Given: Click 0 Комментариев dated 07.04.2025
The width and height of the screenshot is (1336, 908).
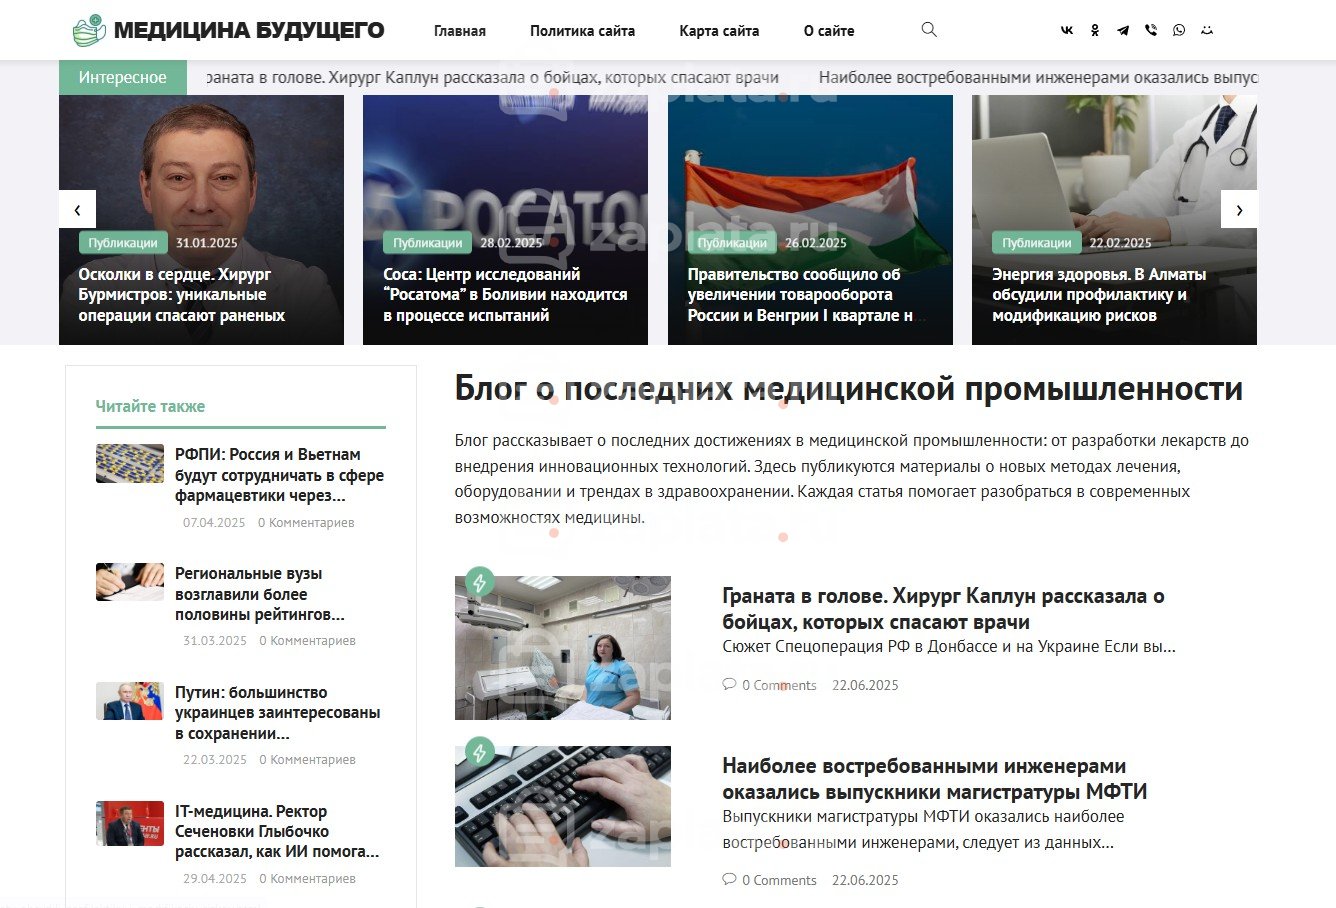Looking at the screenshot, I should (306, 522).
